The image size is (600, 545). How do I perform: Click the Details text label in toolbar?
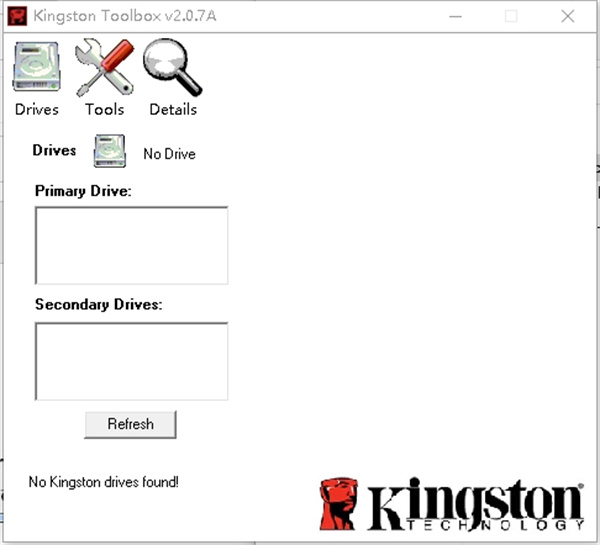(x=173, y=109)
